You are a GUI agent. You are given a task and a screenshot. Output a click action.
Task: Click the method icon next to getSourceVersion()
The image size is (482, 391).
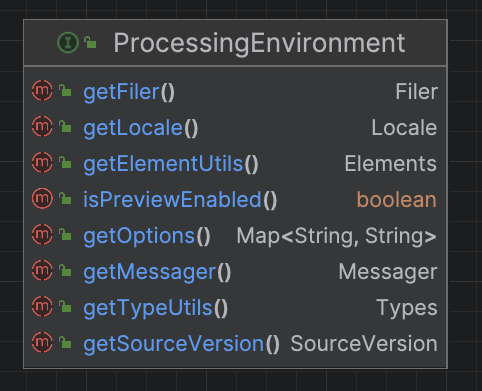pyautogui.click(x=42, y=343)
